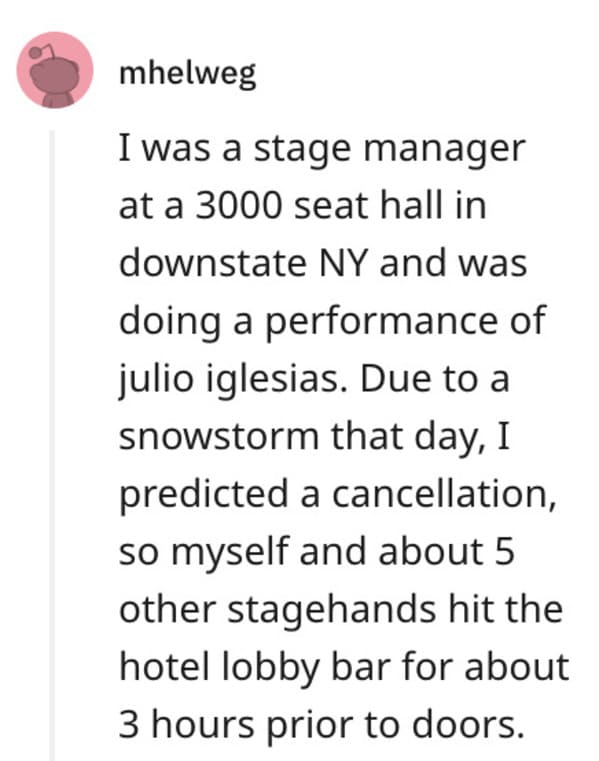The image size is (599, 761).
Task: Click the line 'snowstorm that day, I'
Action: pos(314,436)
